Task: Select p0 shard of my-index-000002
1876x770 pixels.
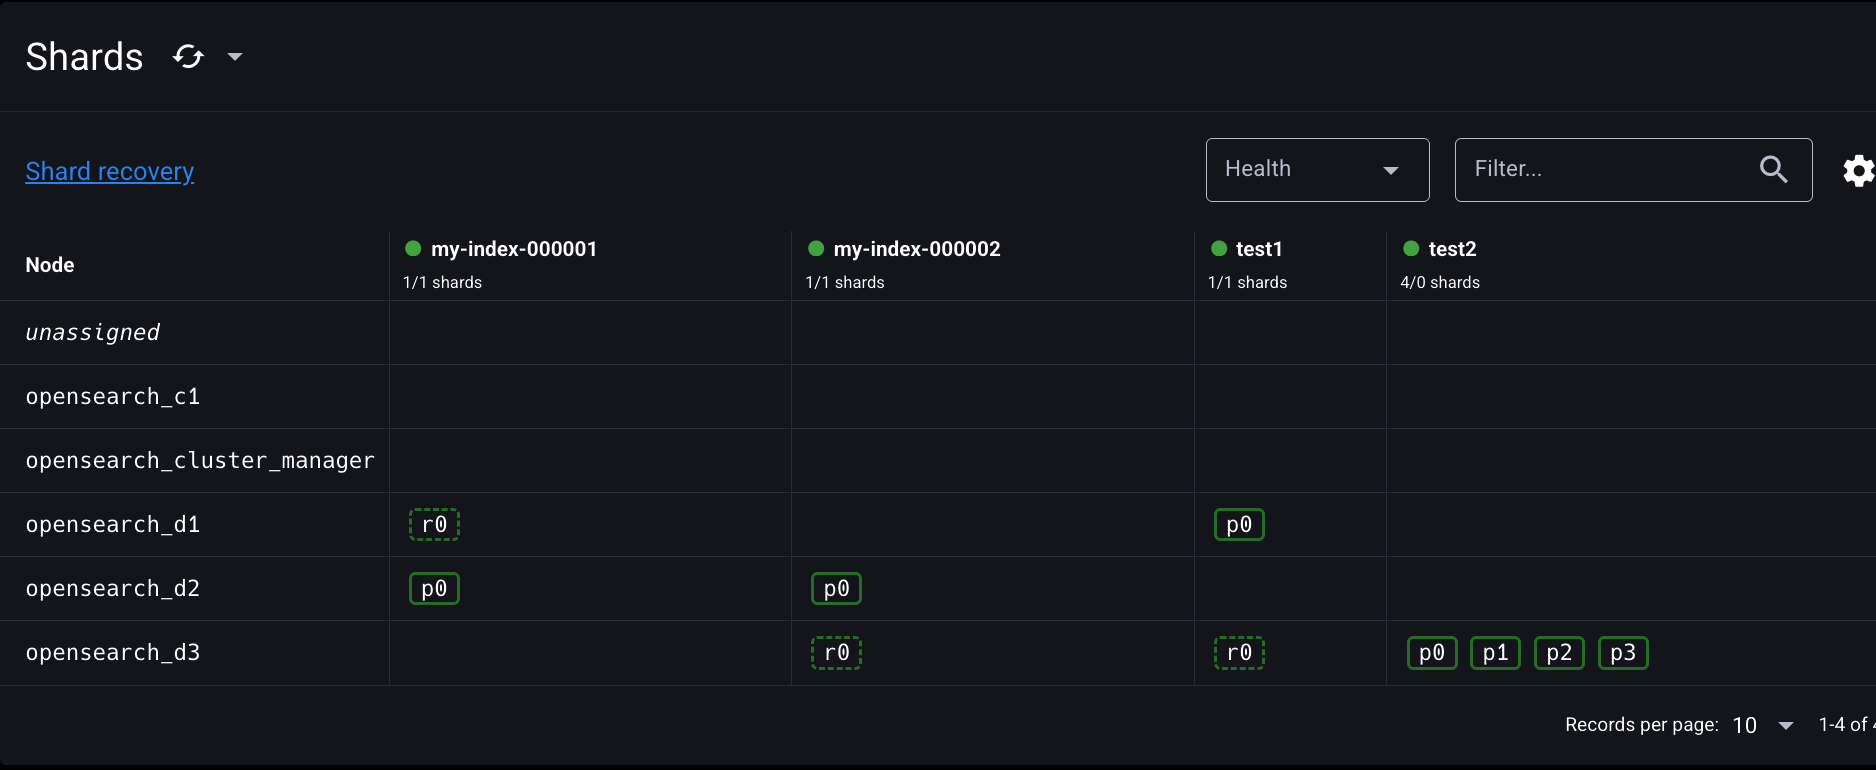Action: [x=836, y=589]
